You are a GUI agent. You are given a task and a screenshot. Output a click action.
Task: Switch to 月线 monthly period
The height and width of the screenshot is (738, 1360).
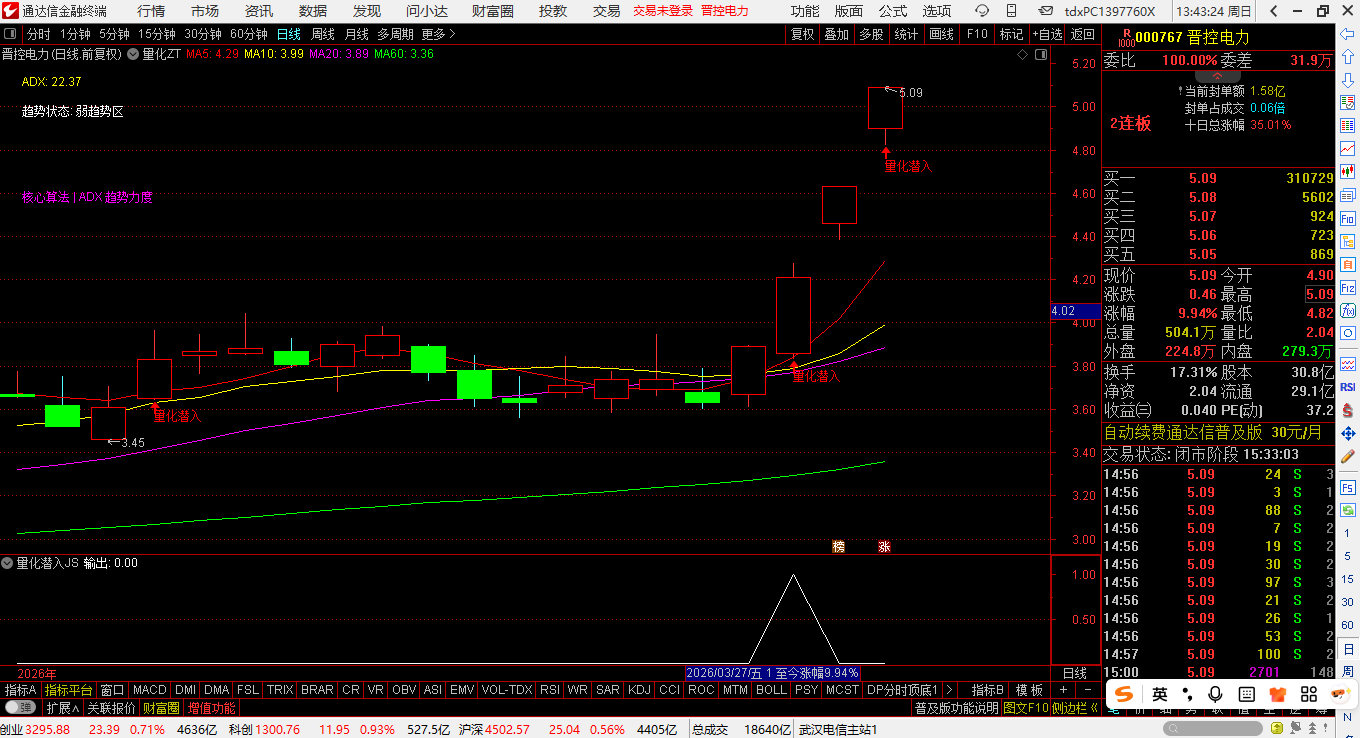tap(356, 34)
